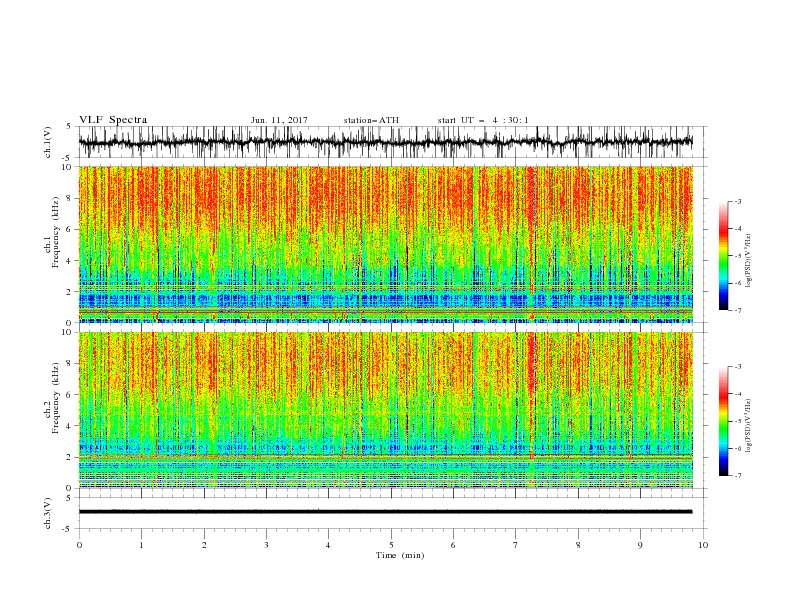Click the "ch.3(V)" axis label

[48, 513]
